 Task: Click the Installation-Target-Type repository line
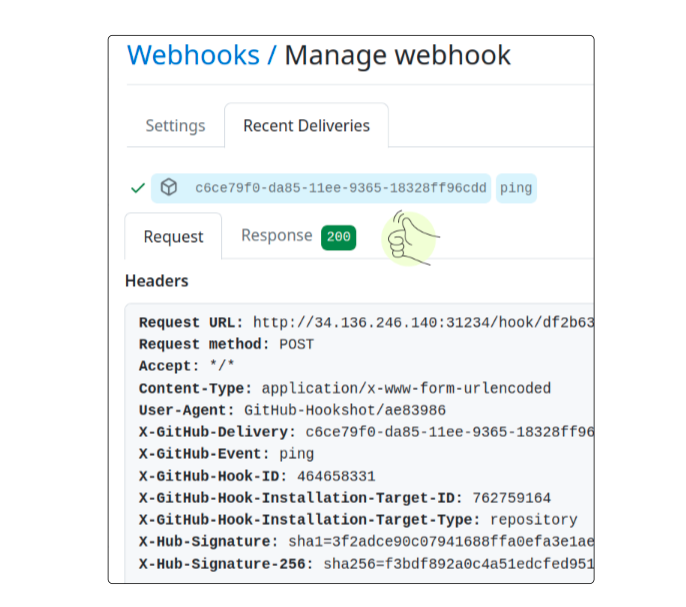coord(358,520)
